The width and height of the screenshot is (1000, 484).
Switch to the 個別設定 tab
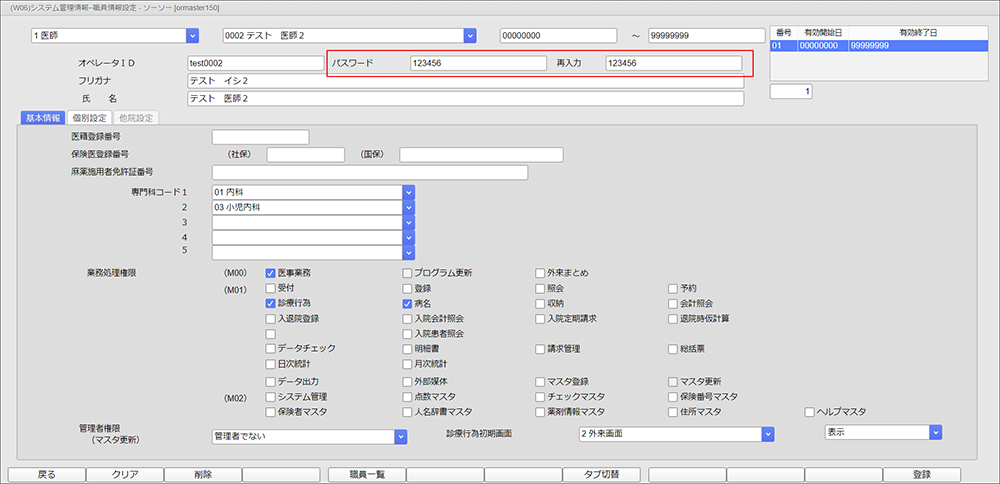click(89, 117)
